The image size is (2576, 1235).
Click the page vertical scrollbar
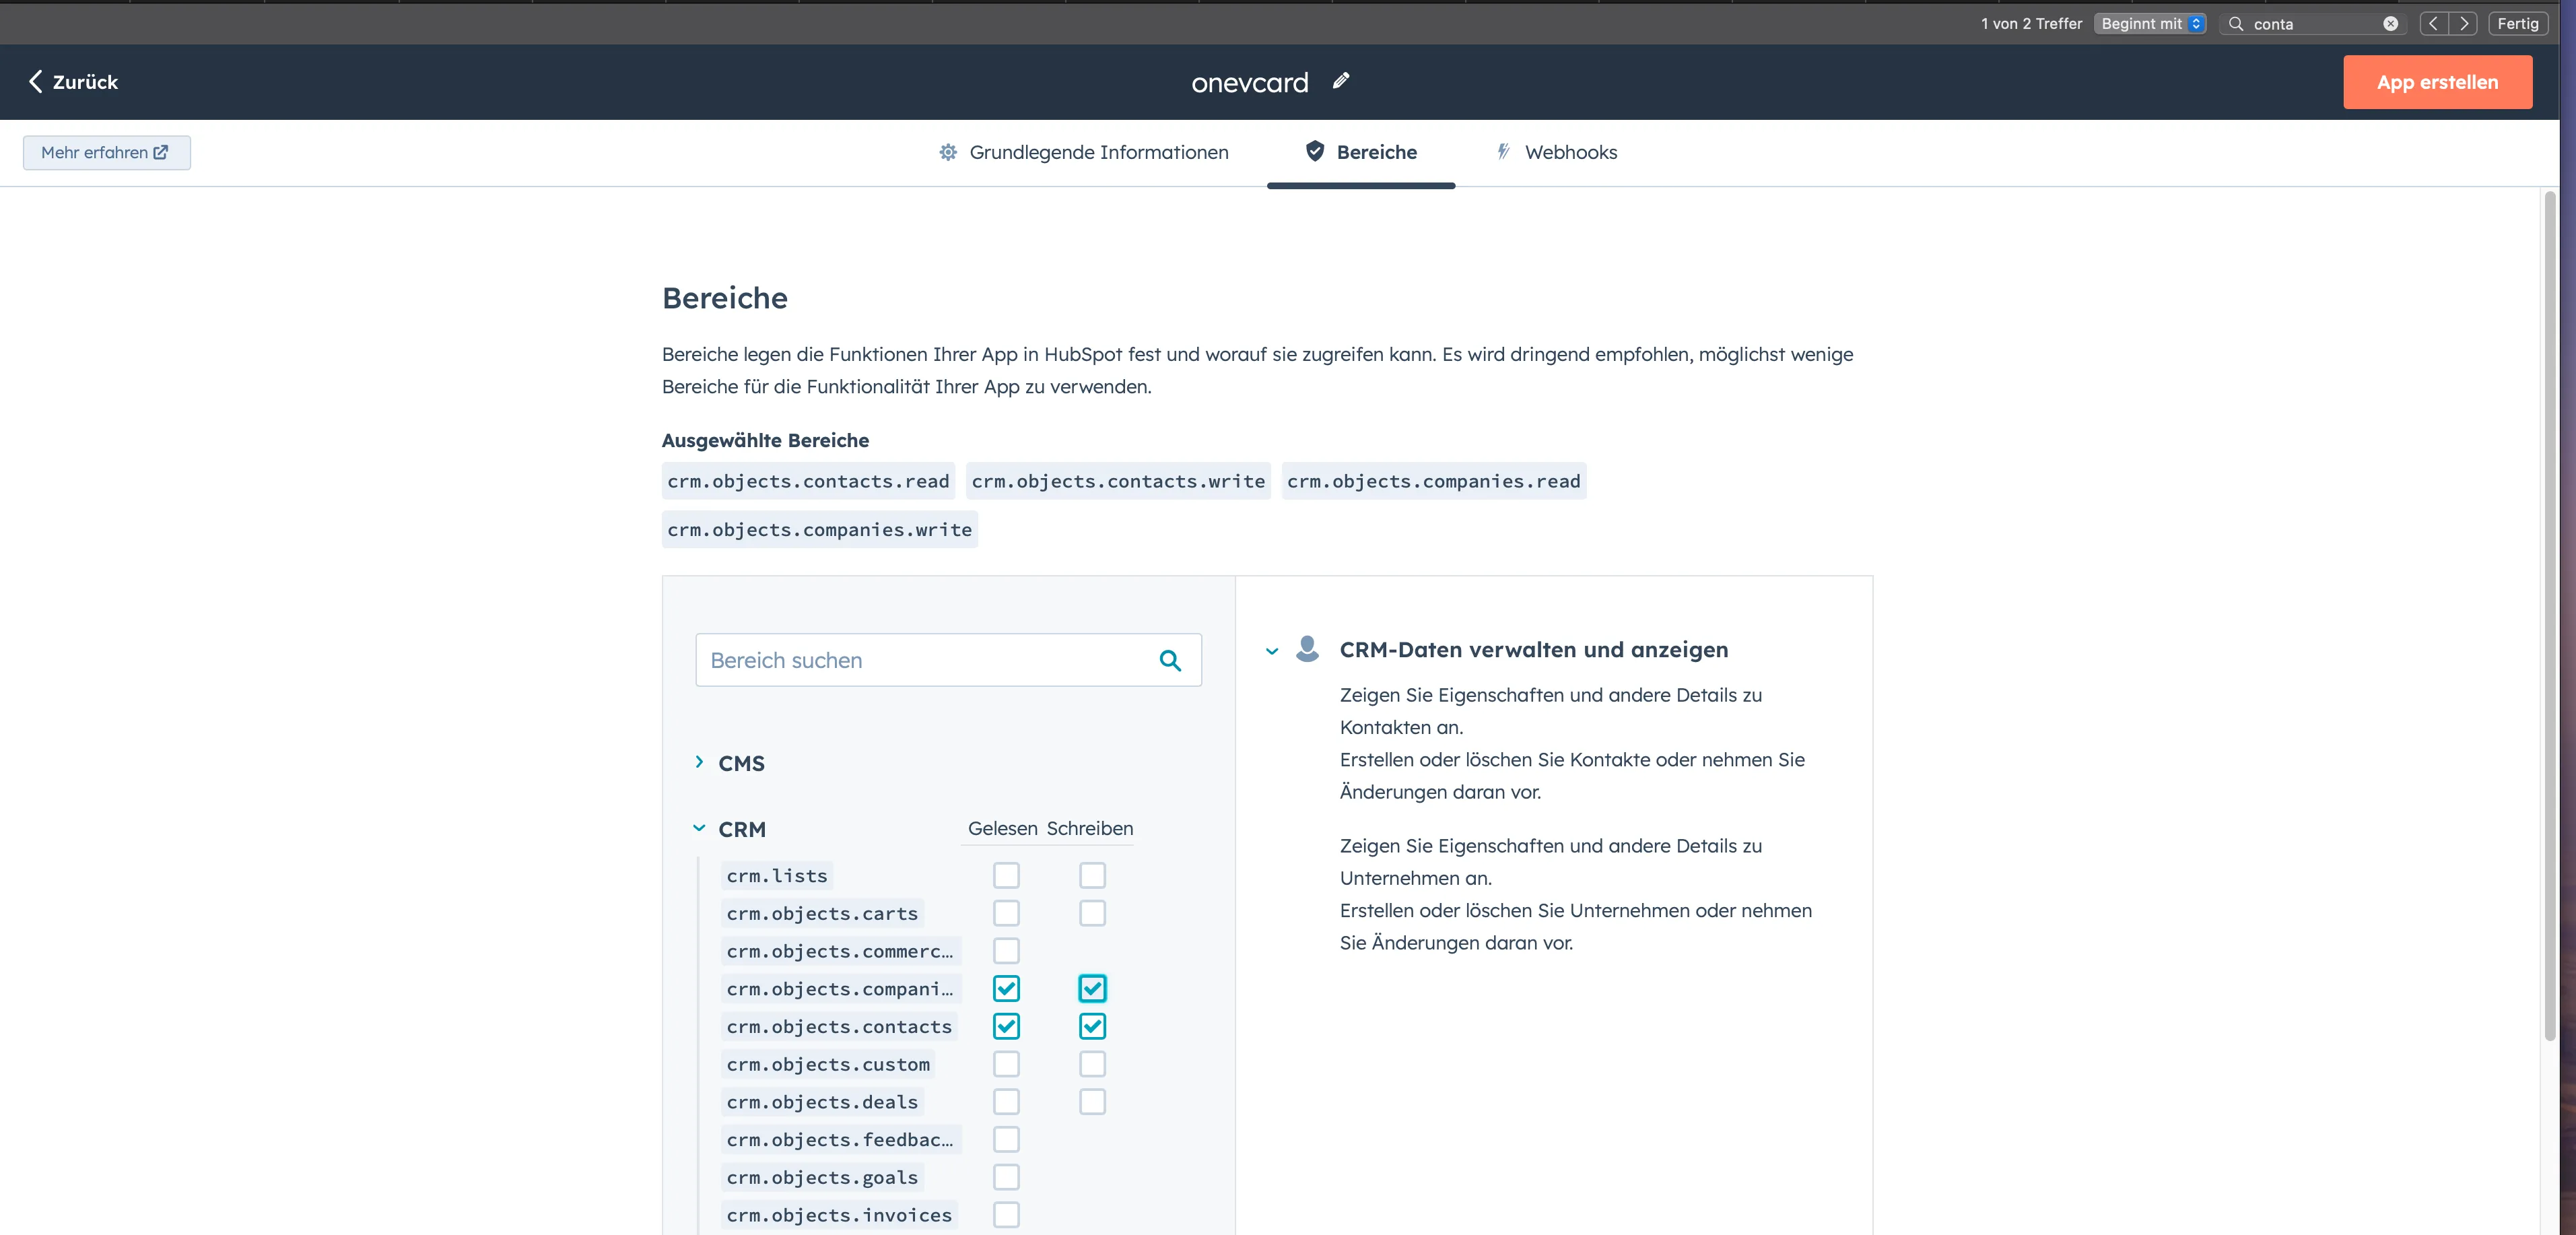(x=2549, y=615)
